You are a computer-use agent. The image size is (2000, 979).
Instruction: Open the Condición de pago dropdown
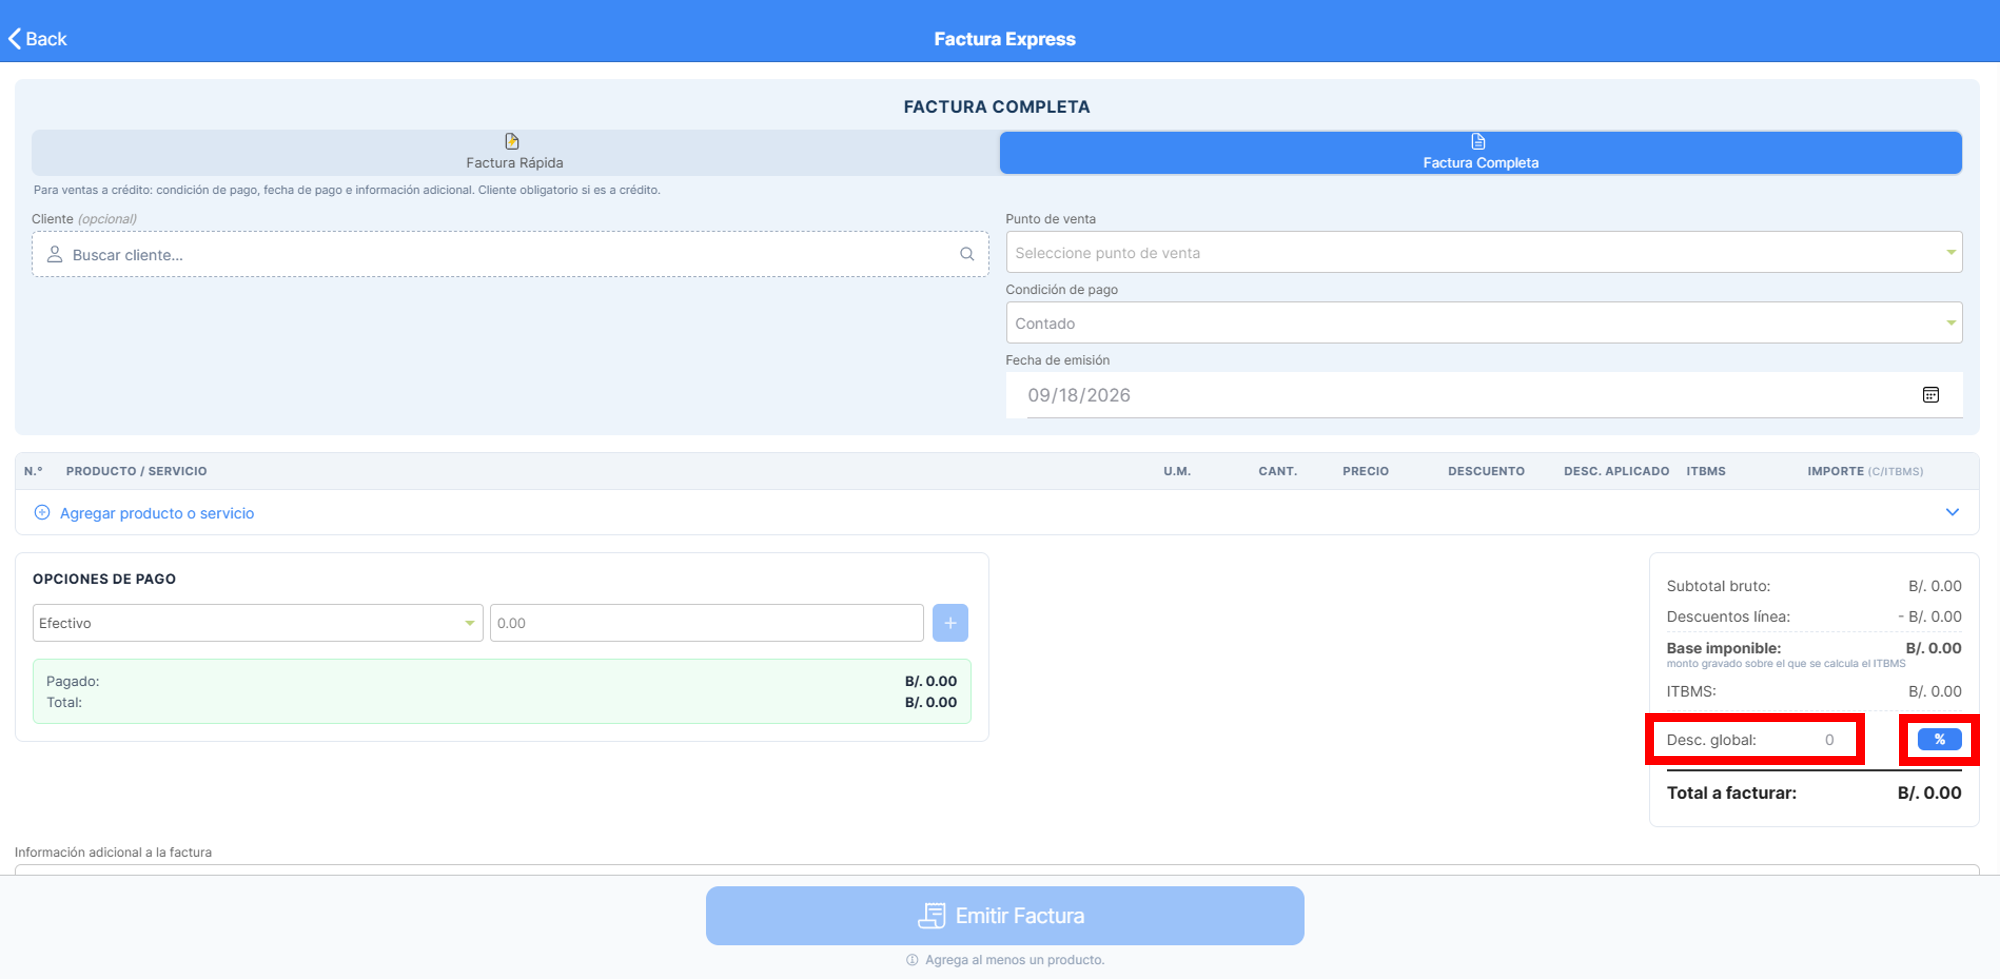point(1484,323)
